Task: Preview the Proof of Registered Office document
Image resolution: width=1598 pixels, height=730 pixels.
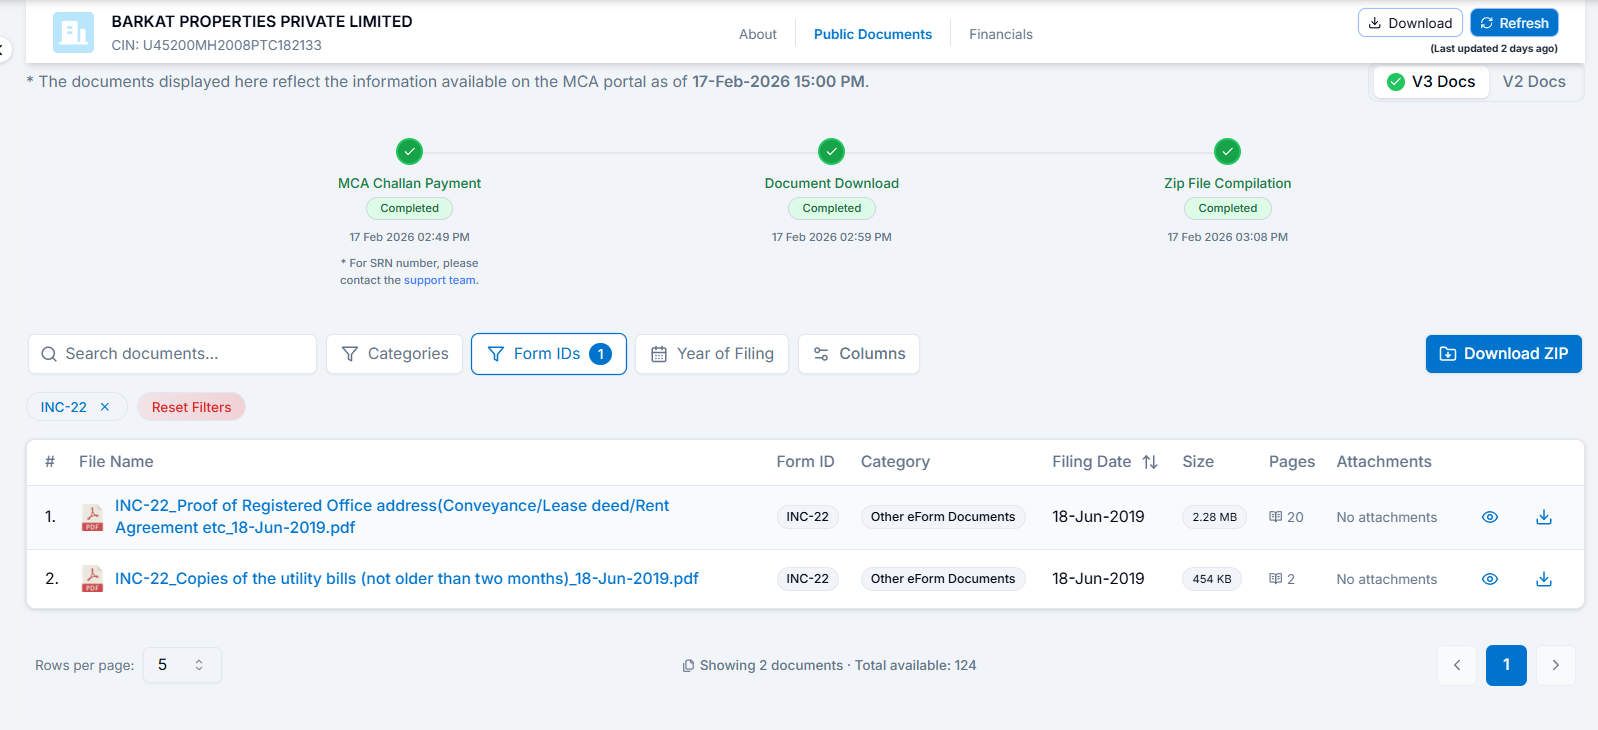Action: coord(1489,517)
